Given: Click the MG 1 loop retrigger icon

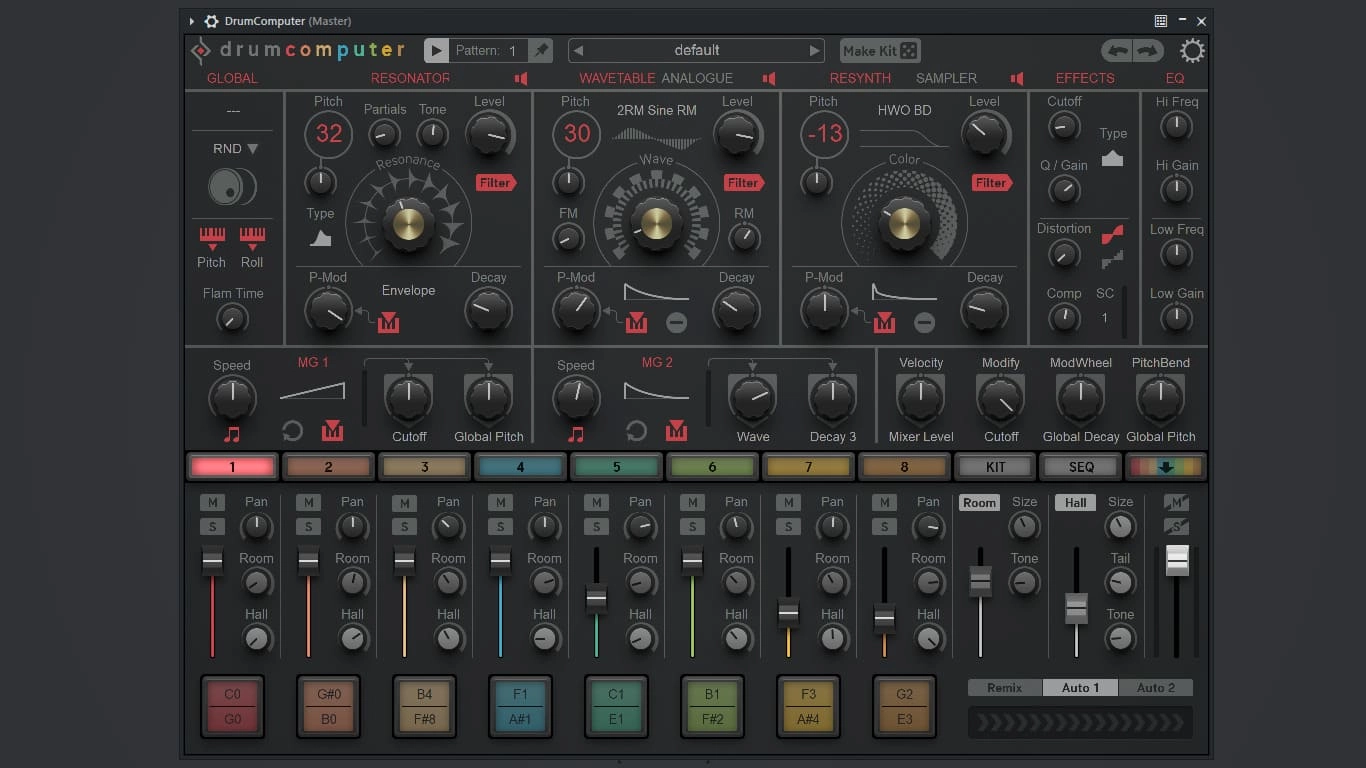Looking at the screenshot, I should coord(292,431).
